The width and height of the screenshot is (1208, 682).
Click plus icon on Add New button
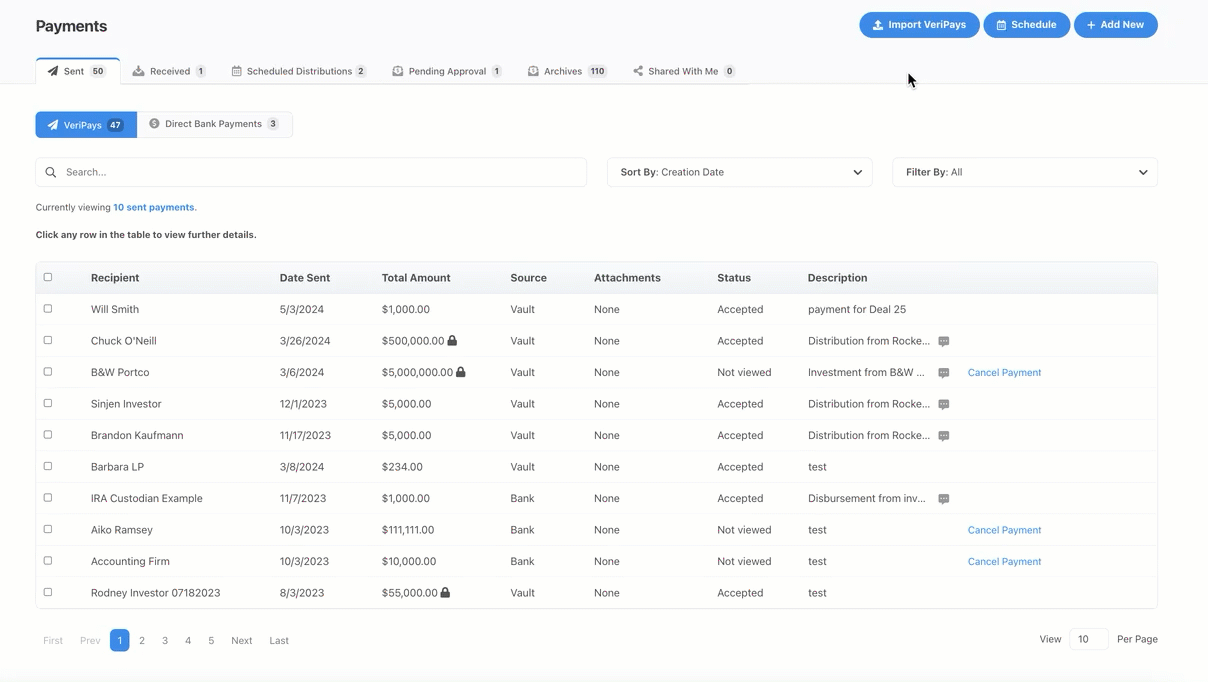tap(1091, 25)
